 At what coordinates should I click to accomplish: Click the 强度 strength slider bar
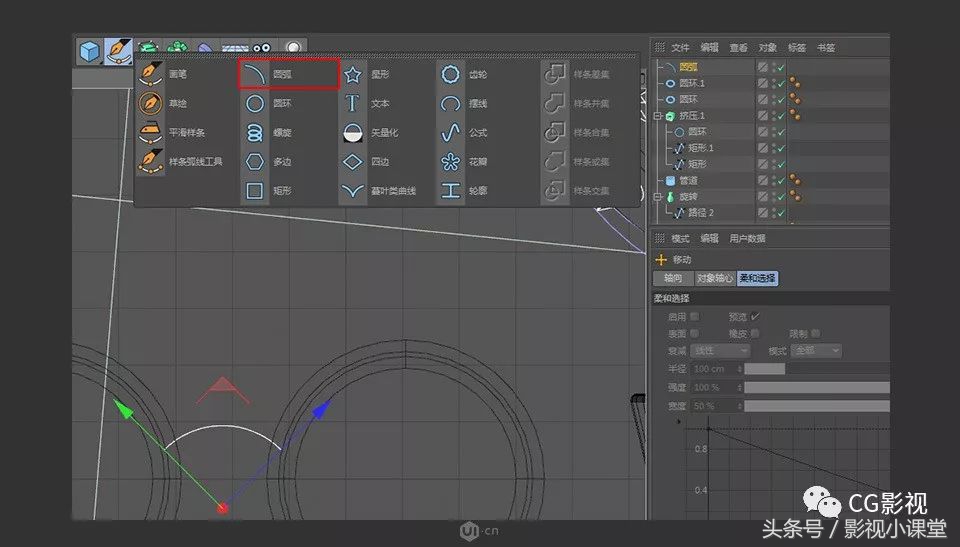click(x=817, y=387)
